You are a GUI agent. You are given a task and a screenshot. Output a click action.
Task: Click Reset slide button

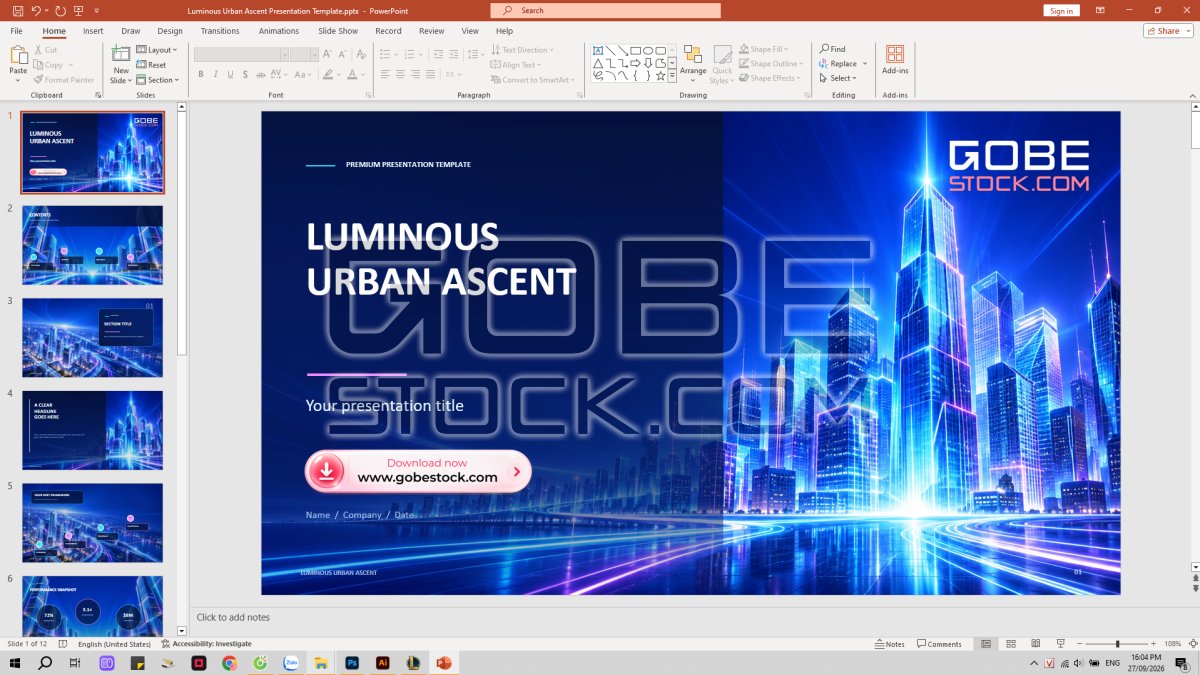click(x=151, y=65)
